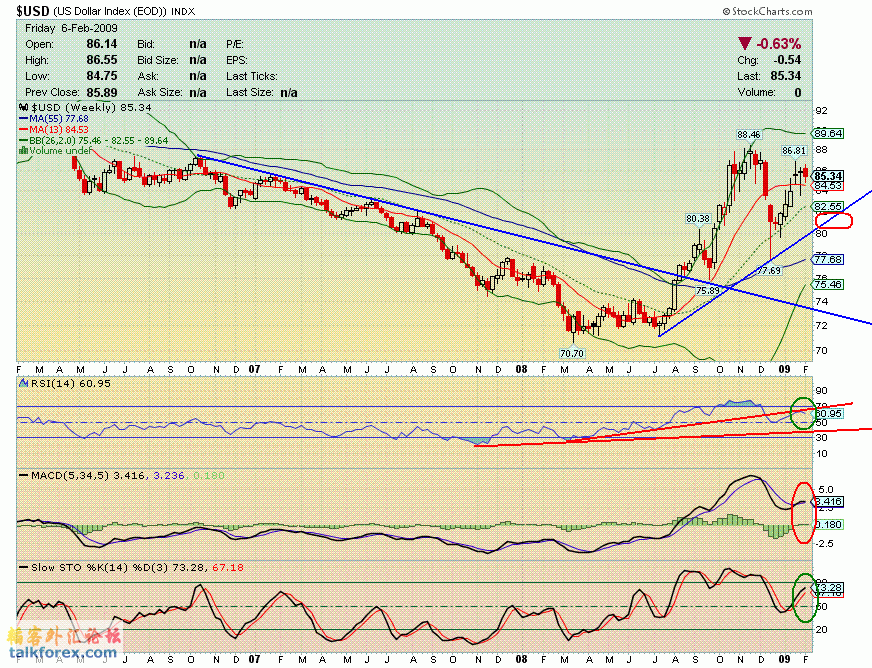Click the 80.38 price label
Image resolution: width=872 pixels, height=668 pixels.
coord(697,219)
